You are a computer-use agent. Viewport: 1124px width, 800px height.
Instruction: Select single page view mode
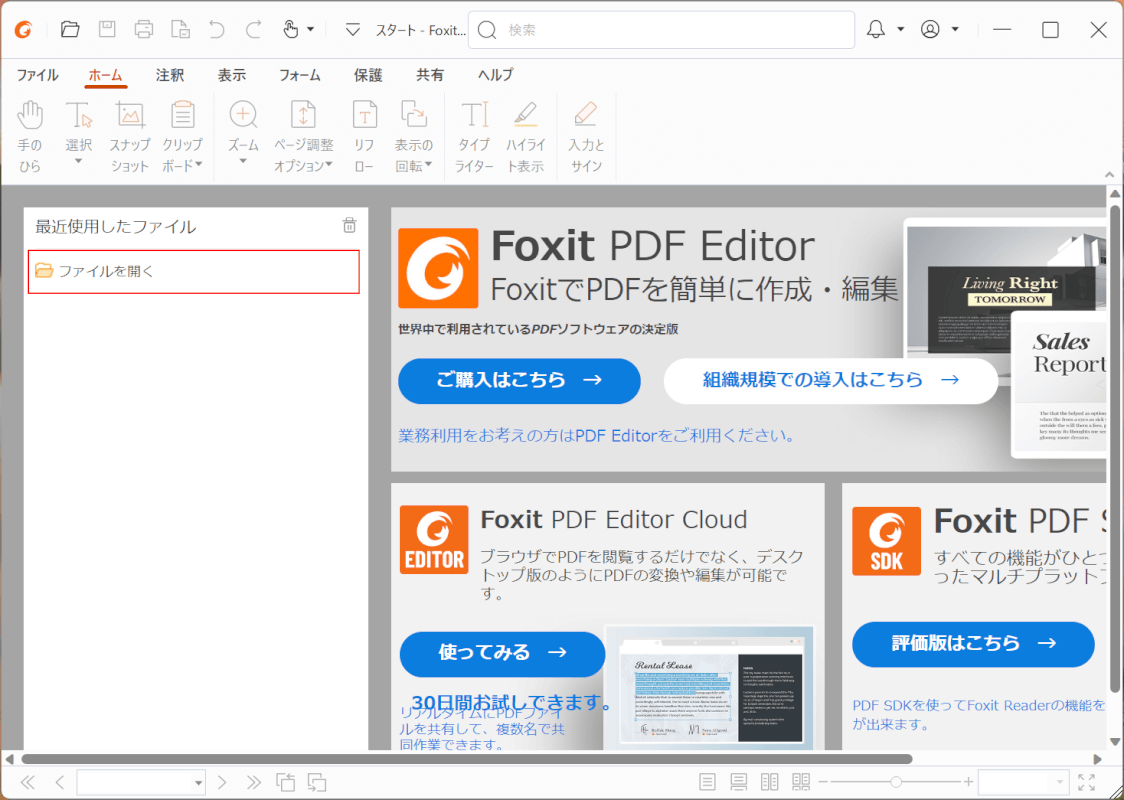click(707, 782)
